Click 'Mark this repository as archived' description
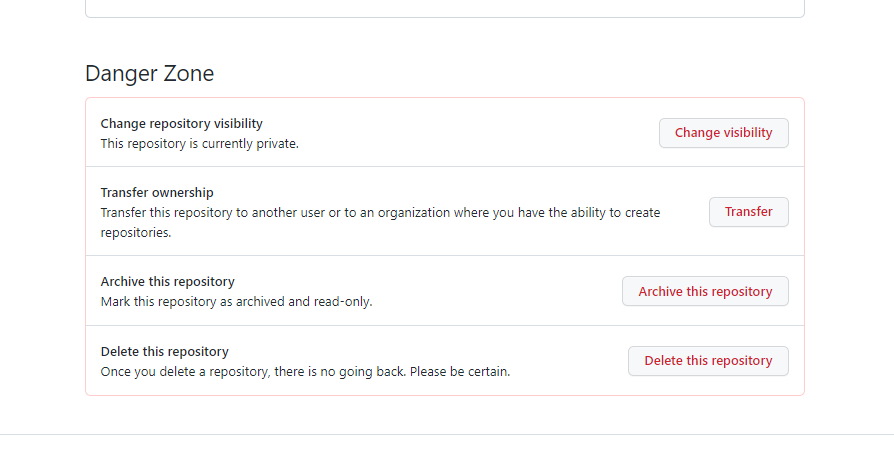 coord(200,301)
